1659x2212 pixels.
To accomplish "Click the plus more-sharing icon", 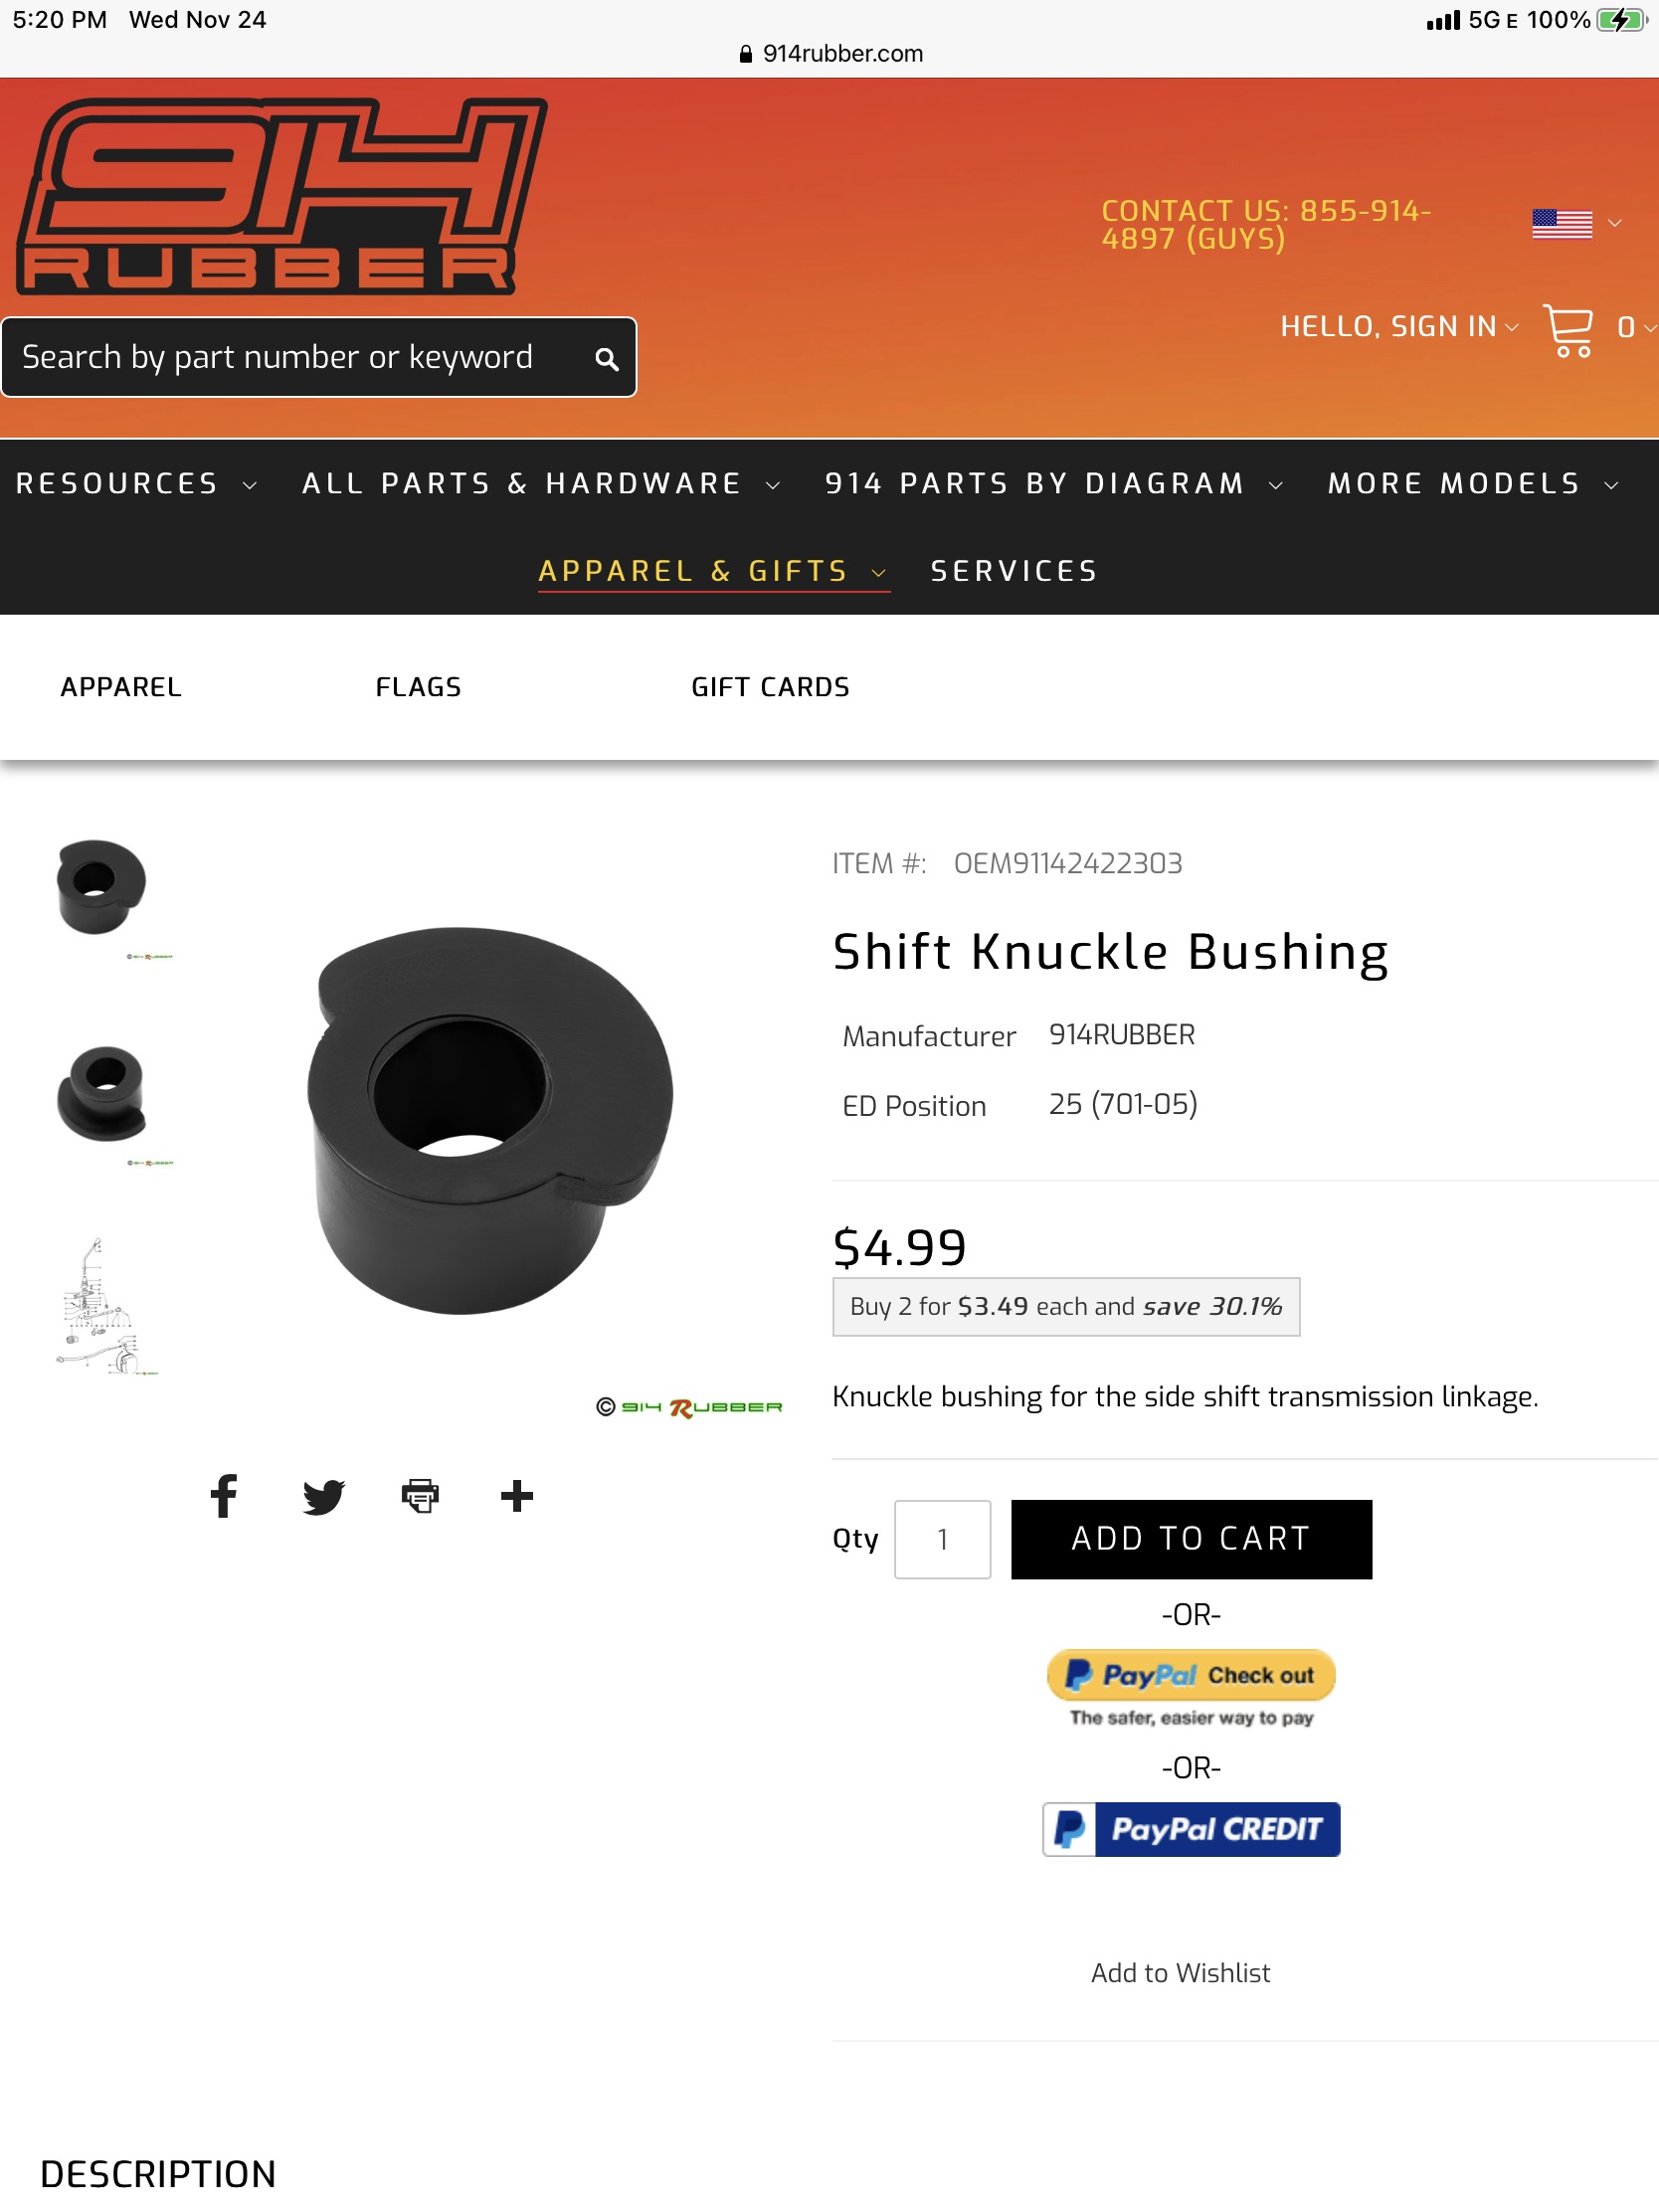I will pyautogui.click(x=516, y=1496).
